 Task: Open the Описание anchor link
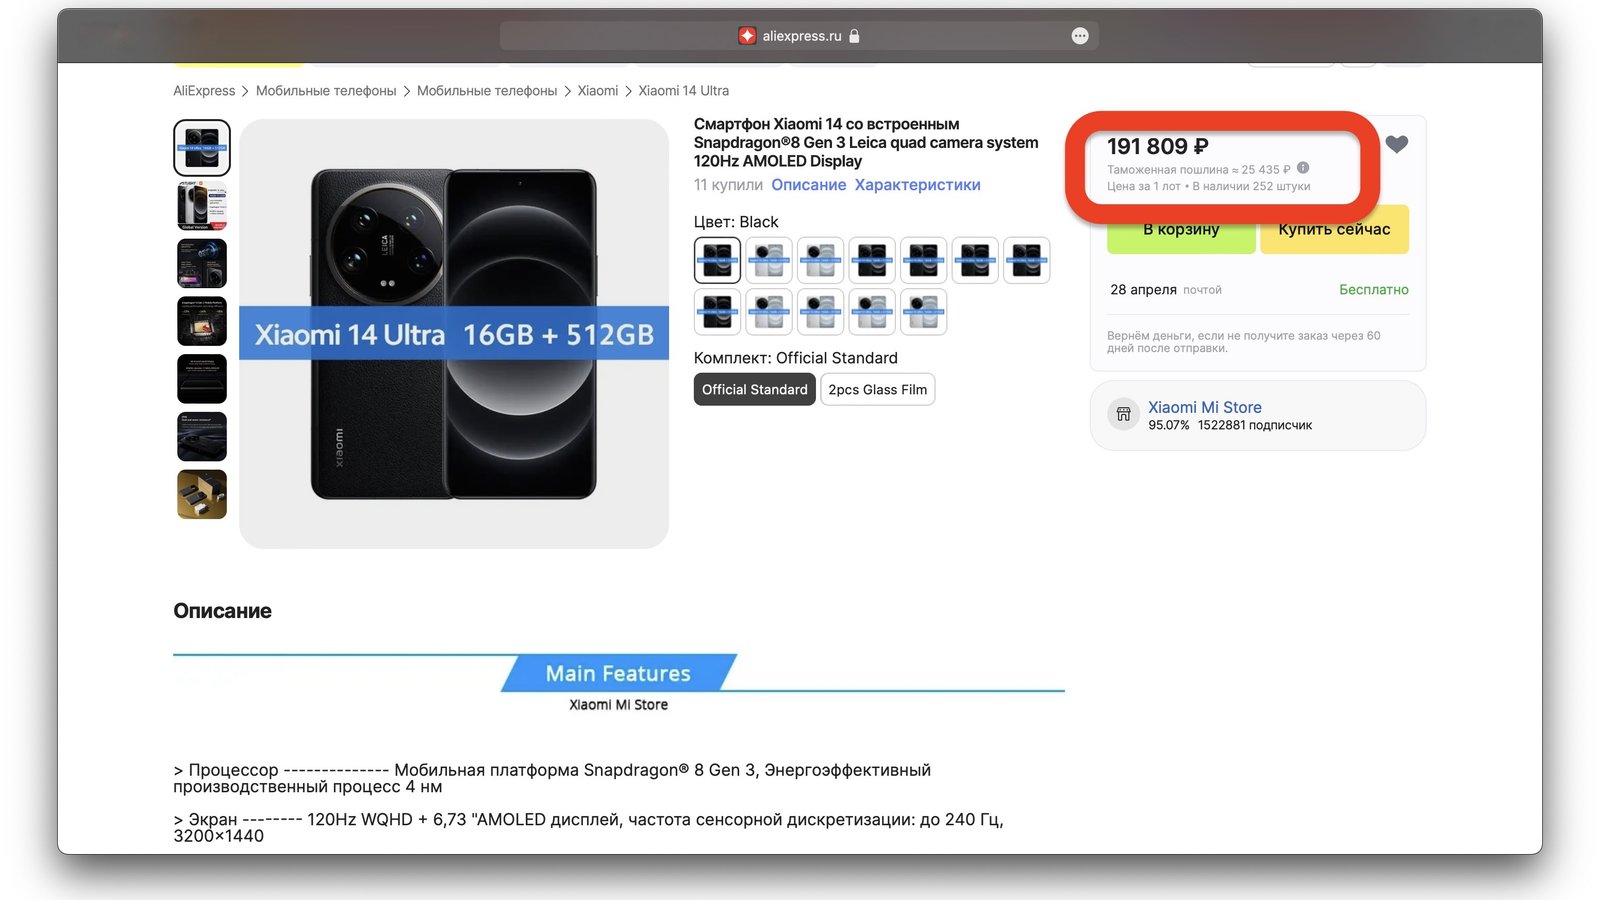click(809, 185)
